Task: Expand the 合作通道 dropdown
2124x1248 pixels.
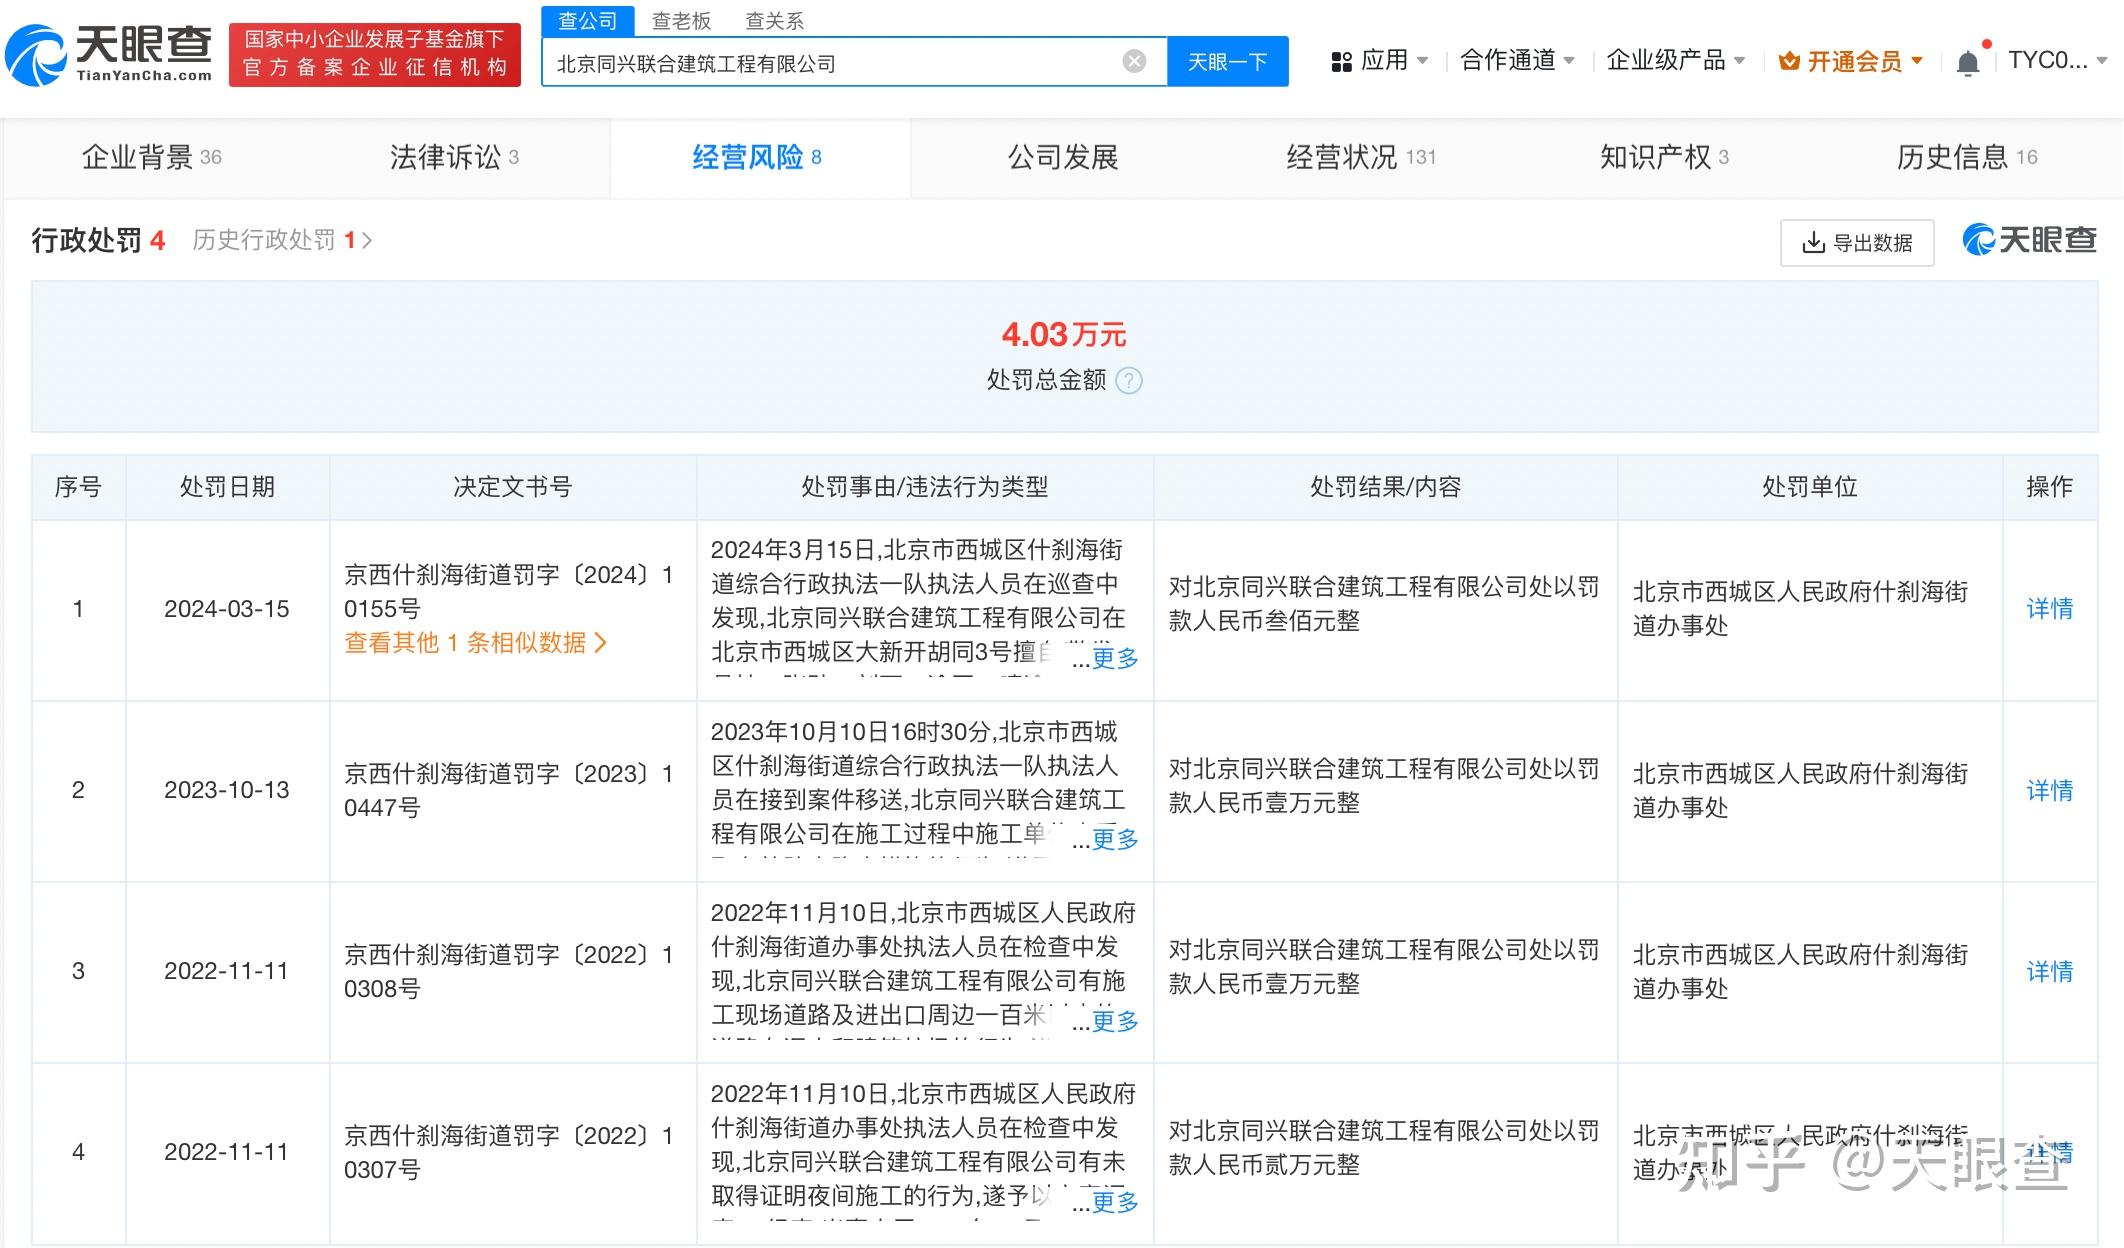Action: click(x=1517, y=61)
